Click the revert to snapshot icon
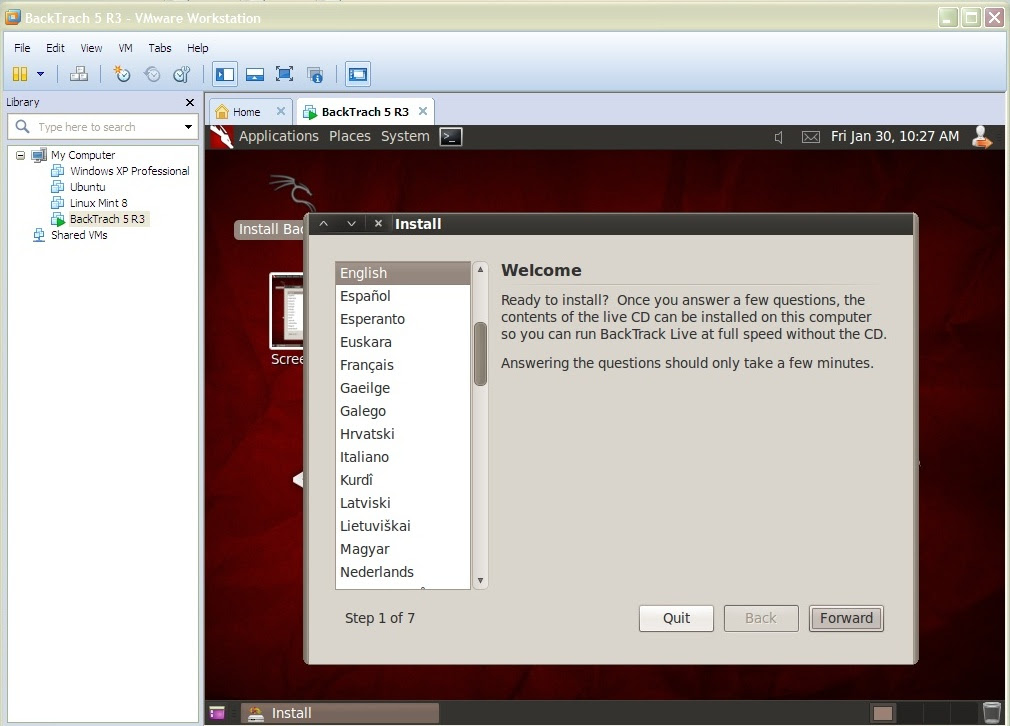The image size is (1010, 726). pyautogui.click(x=152, y=74)
